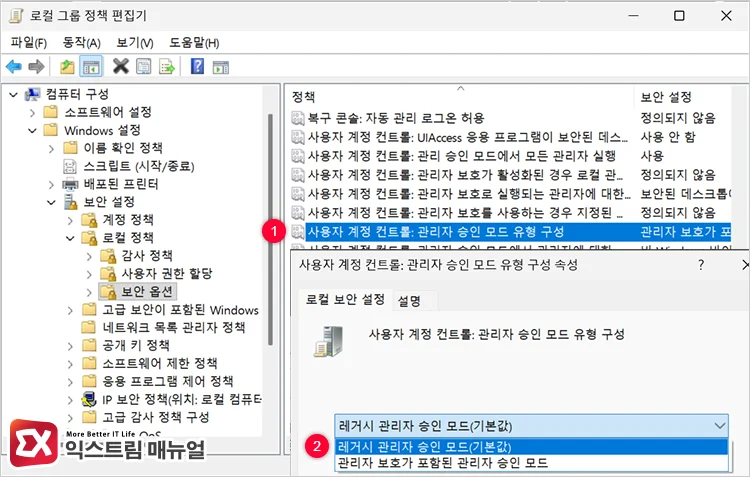Screen dimensions: 750x477
Task: Click the Delete X toolbar icon
Action: (x=121, y=66)
